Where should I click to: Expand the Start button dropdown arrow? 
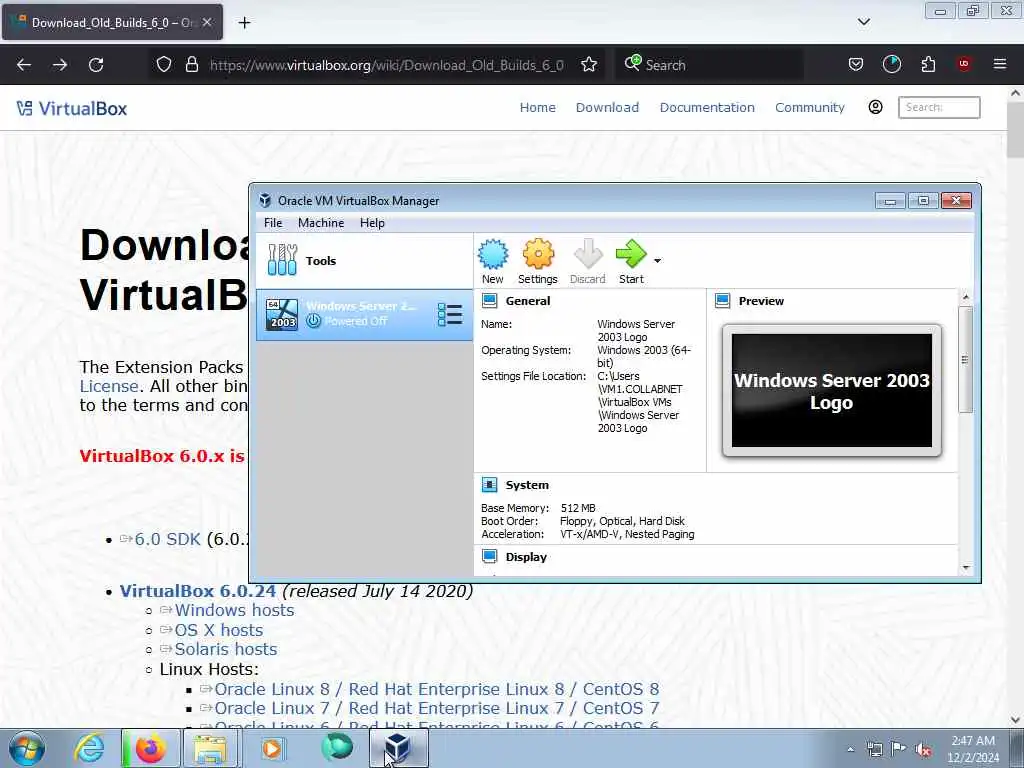[x=658, y=261]
